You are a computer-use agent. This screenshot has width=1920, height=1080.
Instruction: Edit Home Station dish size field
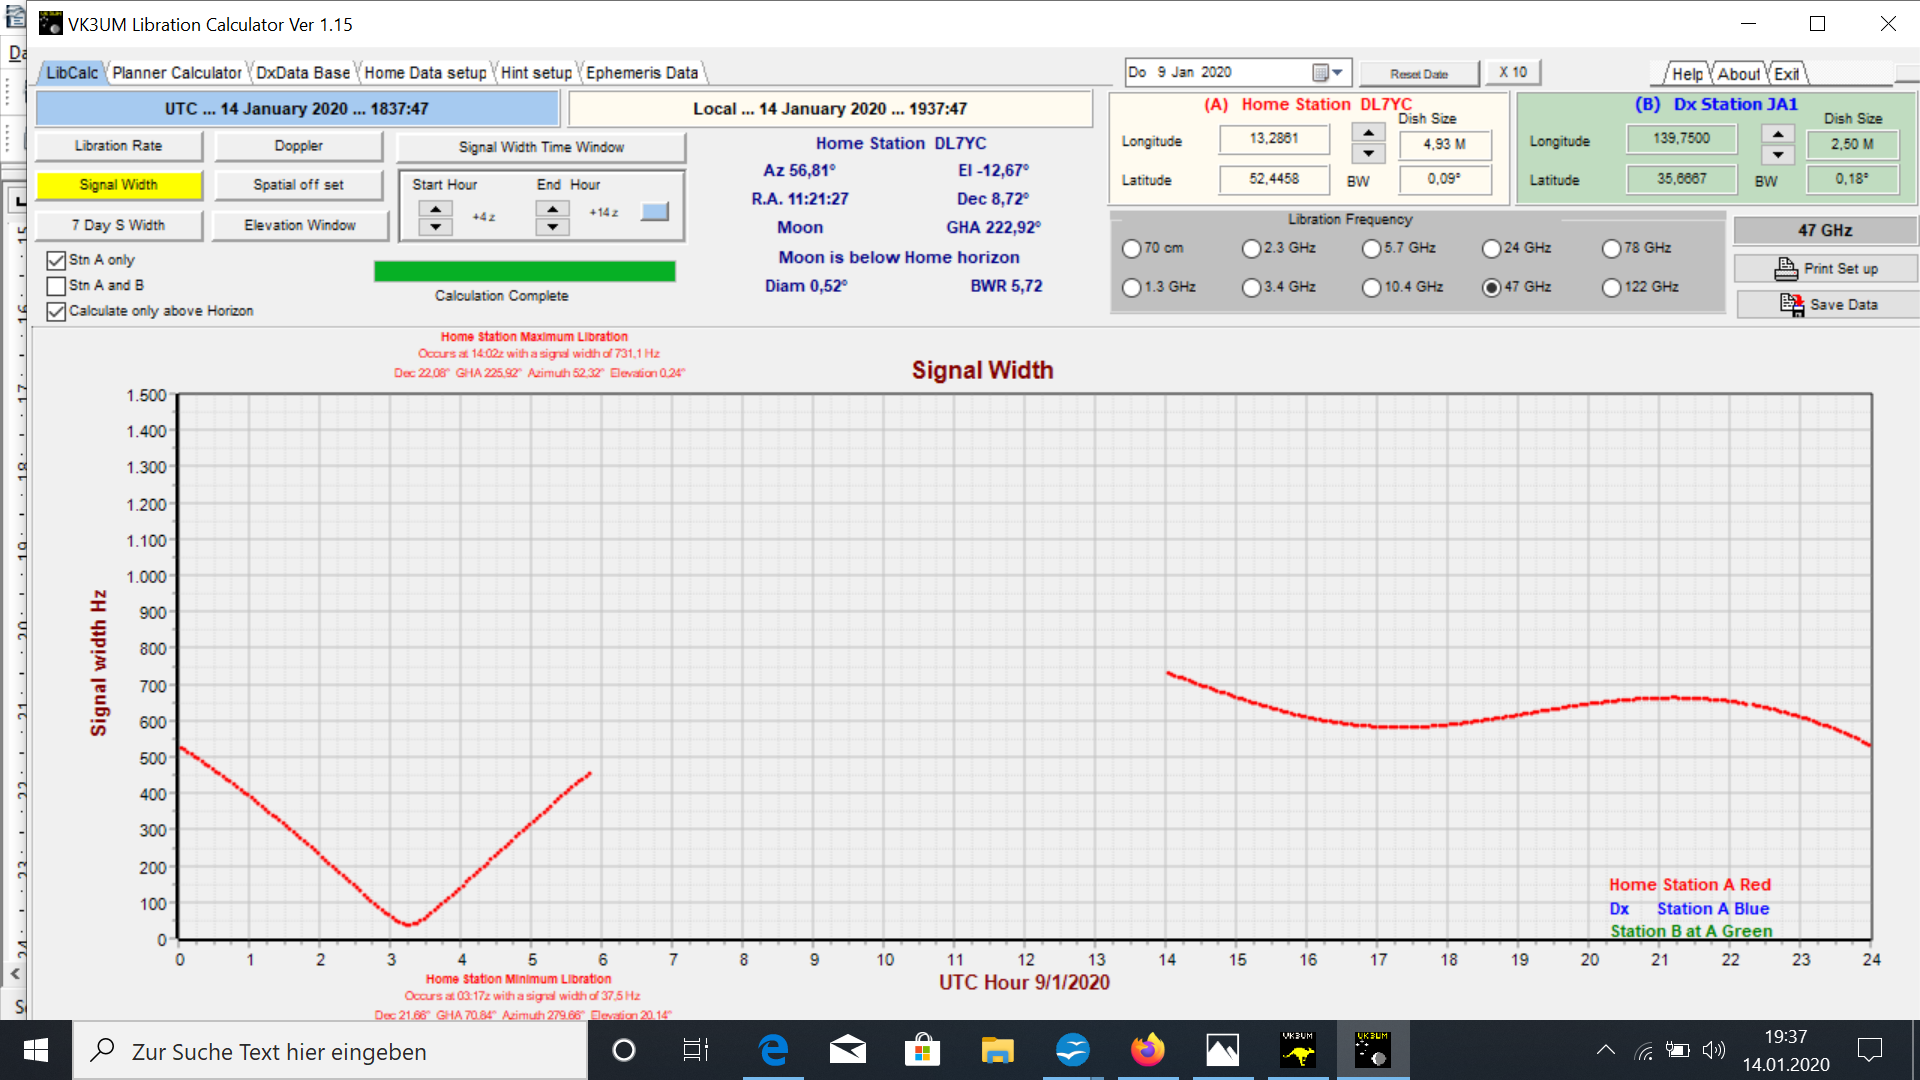pos(1444,145)
